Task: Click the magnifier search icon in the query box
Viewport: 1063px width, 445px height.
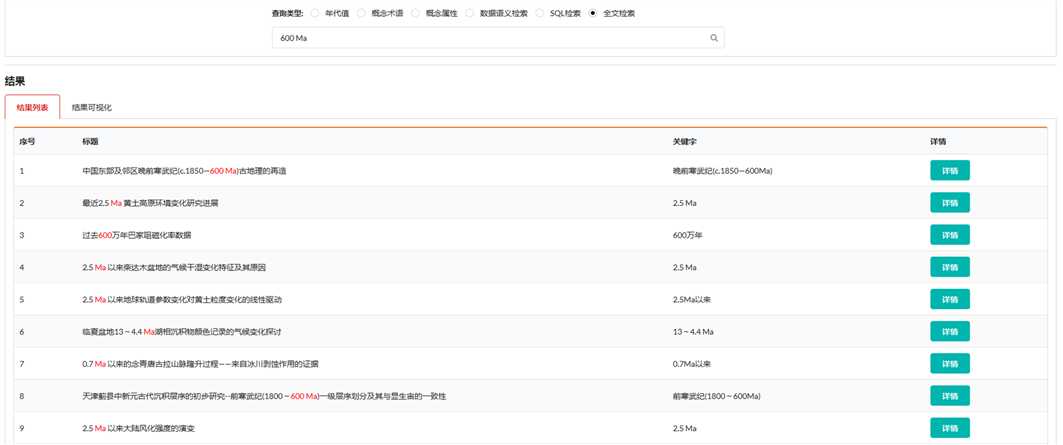Action: 714,39
